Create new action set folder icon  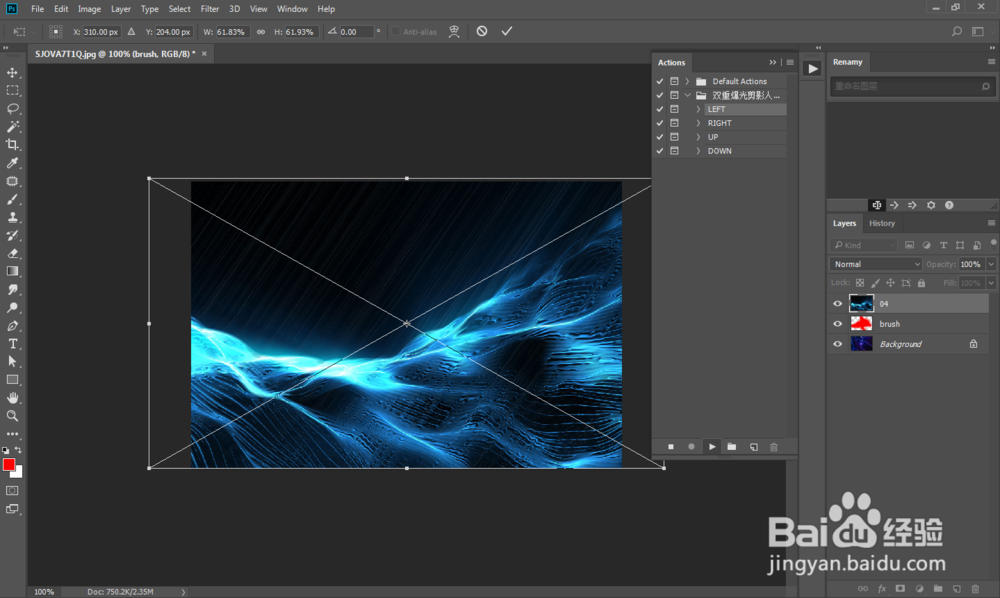(732, 447)
